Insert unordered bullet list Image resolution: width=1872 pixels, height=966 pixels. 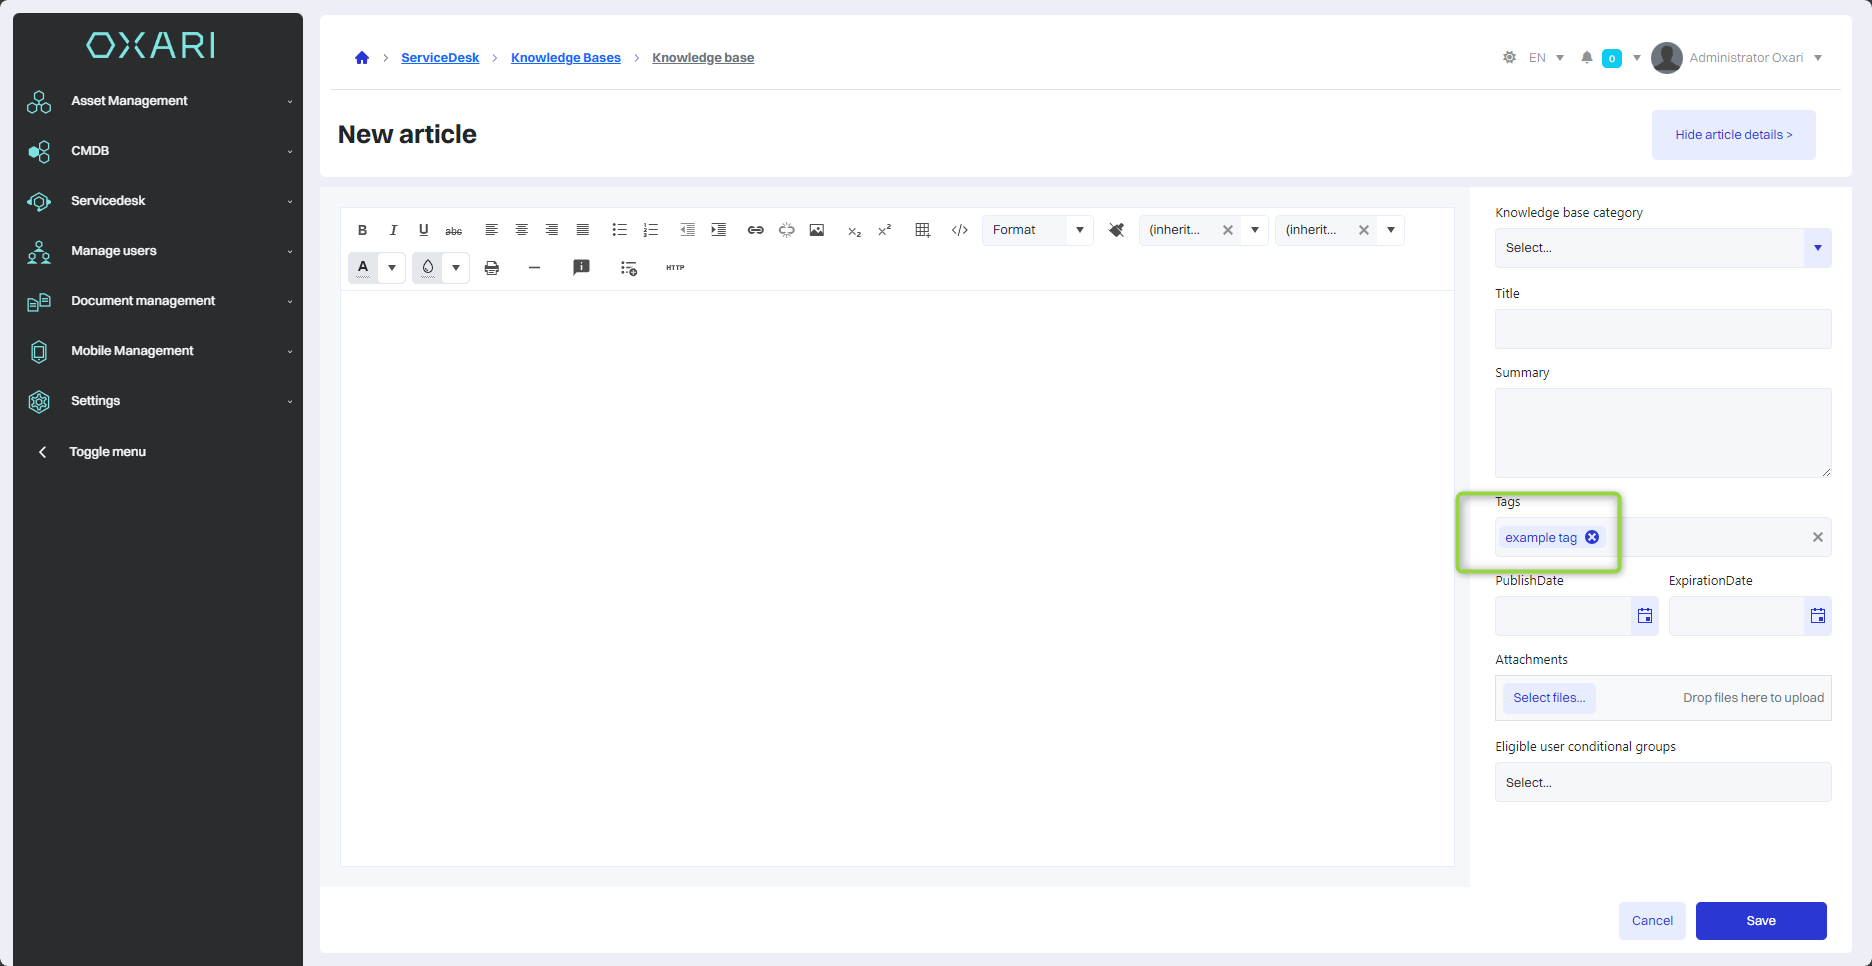tap(619, 230)
